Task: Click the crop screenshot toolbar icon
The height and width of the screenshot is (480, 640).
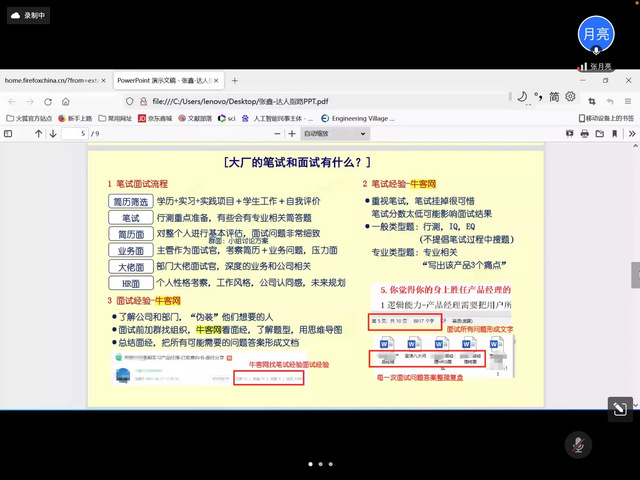Action: coord(591,101)
